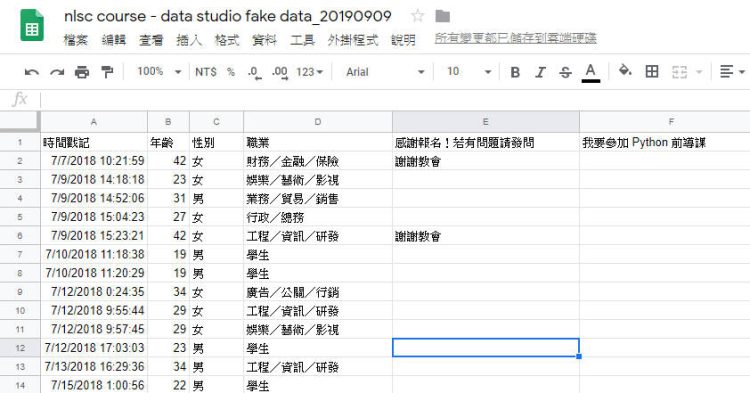Open the Arial font dropdown
750x393 pixels.
click(x=385, y=72)
